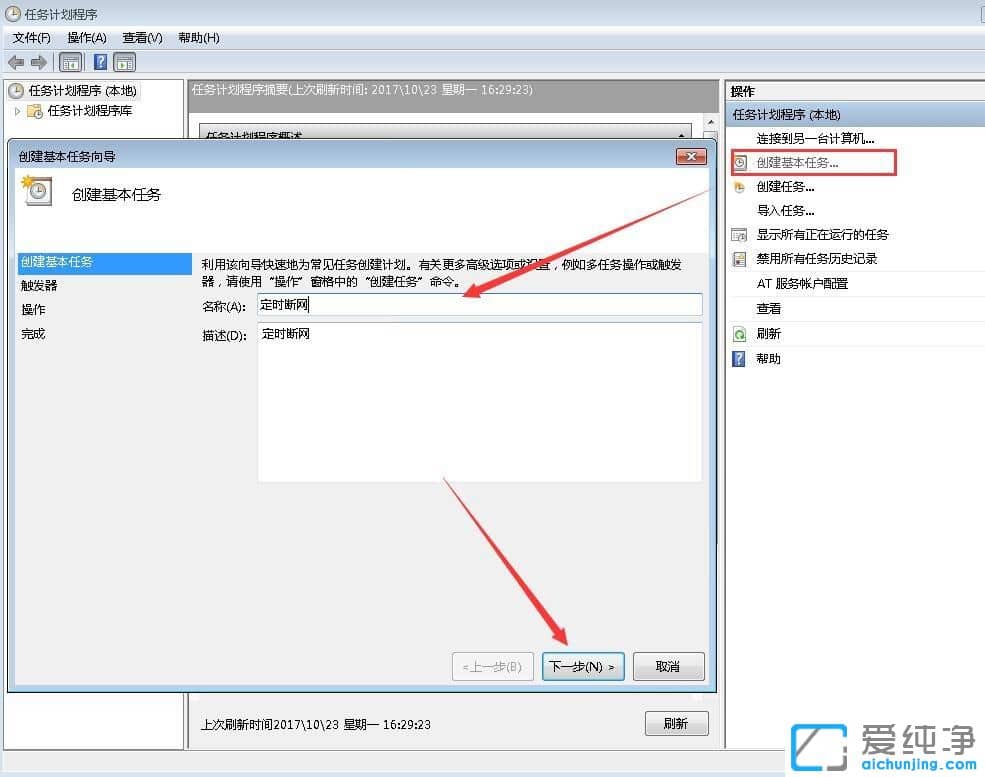Toggle the action pane toolbar icon
Image resolution: width=985 pixels, height=777 pixels.
pyautogui.click(x=125, y=61)
